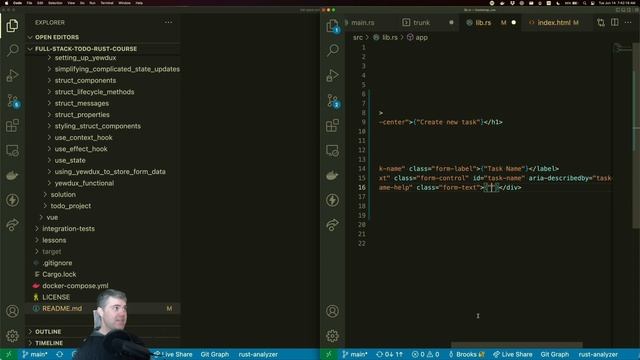
Task: Open Docker view in right window
Action: [333, 176]
